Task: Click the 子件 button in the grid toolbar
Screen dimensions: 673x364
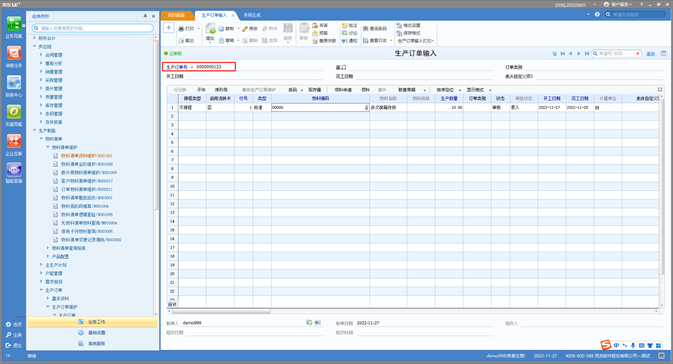Action: click(201, 90)
